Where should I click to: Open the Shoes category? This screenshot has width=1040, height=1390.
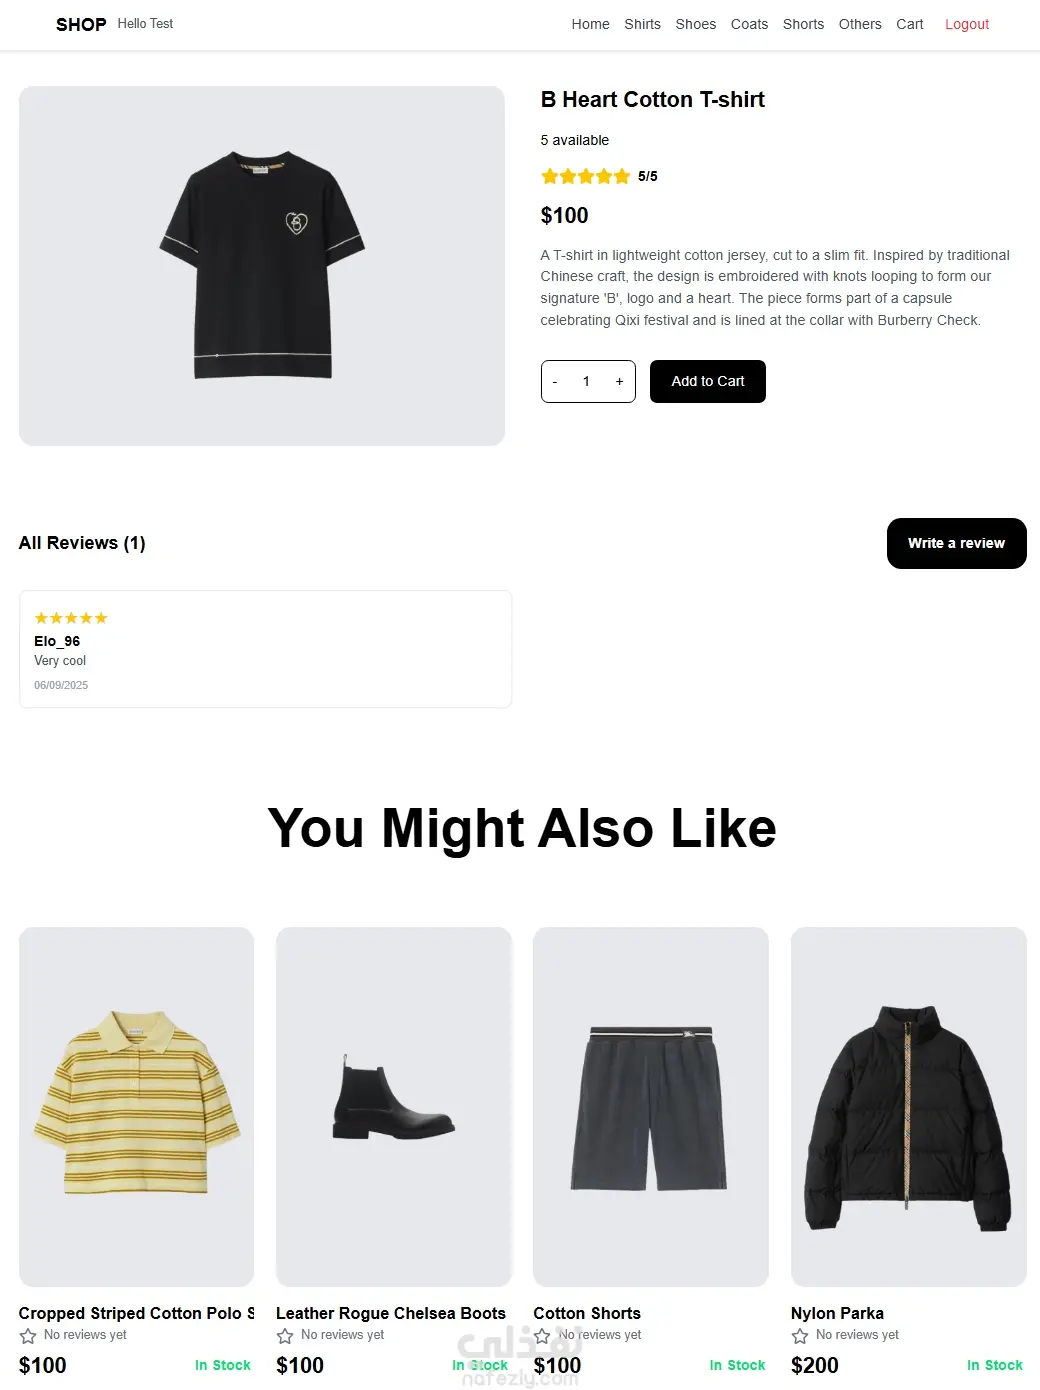[x=695, y=24]
